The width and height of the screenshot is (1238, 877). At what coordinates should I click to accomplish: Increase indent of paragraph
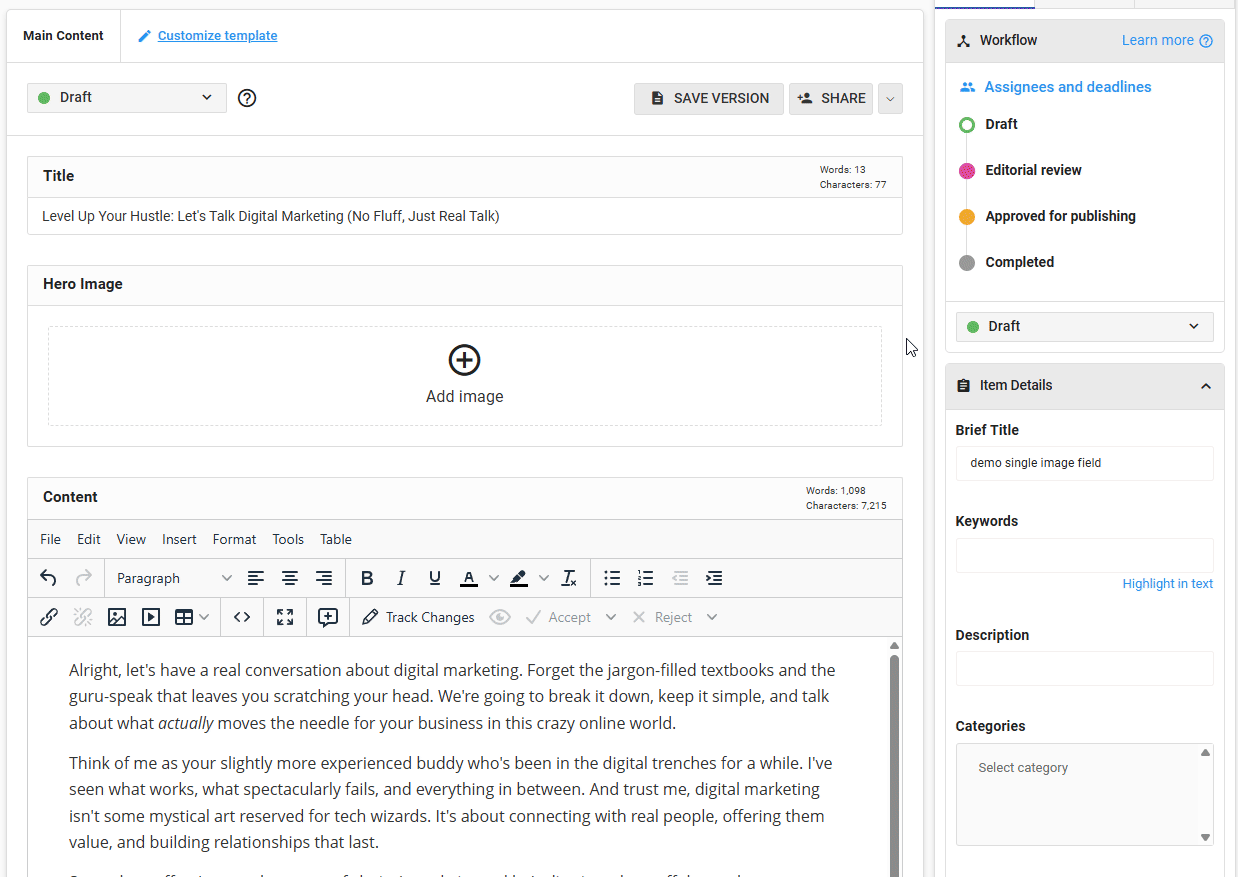point(714,578)
